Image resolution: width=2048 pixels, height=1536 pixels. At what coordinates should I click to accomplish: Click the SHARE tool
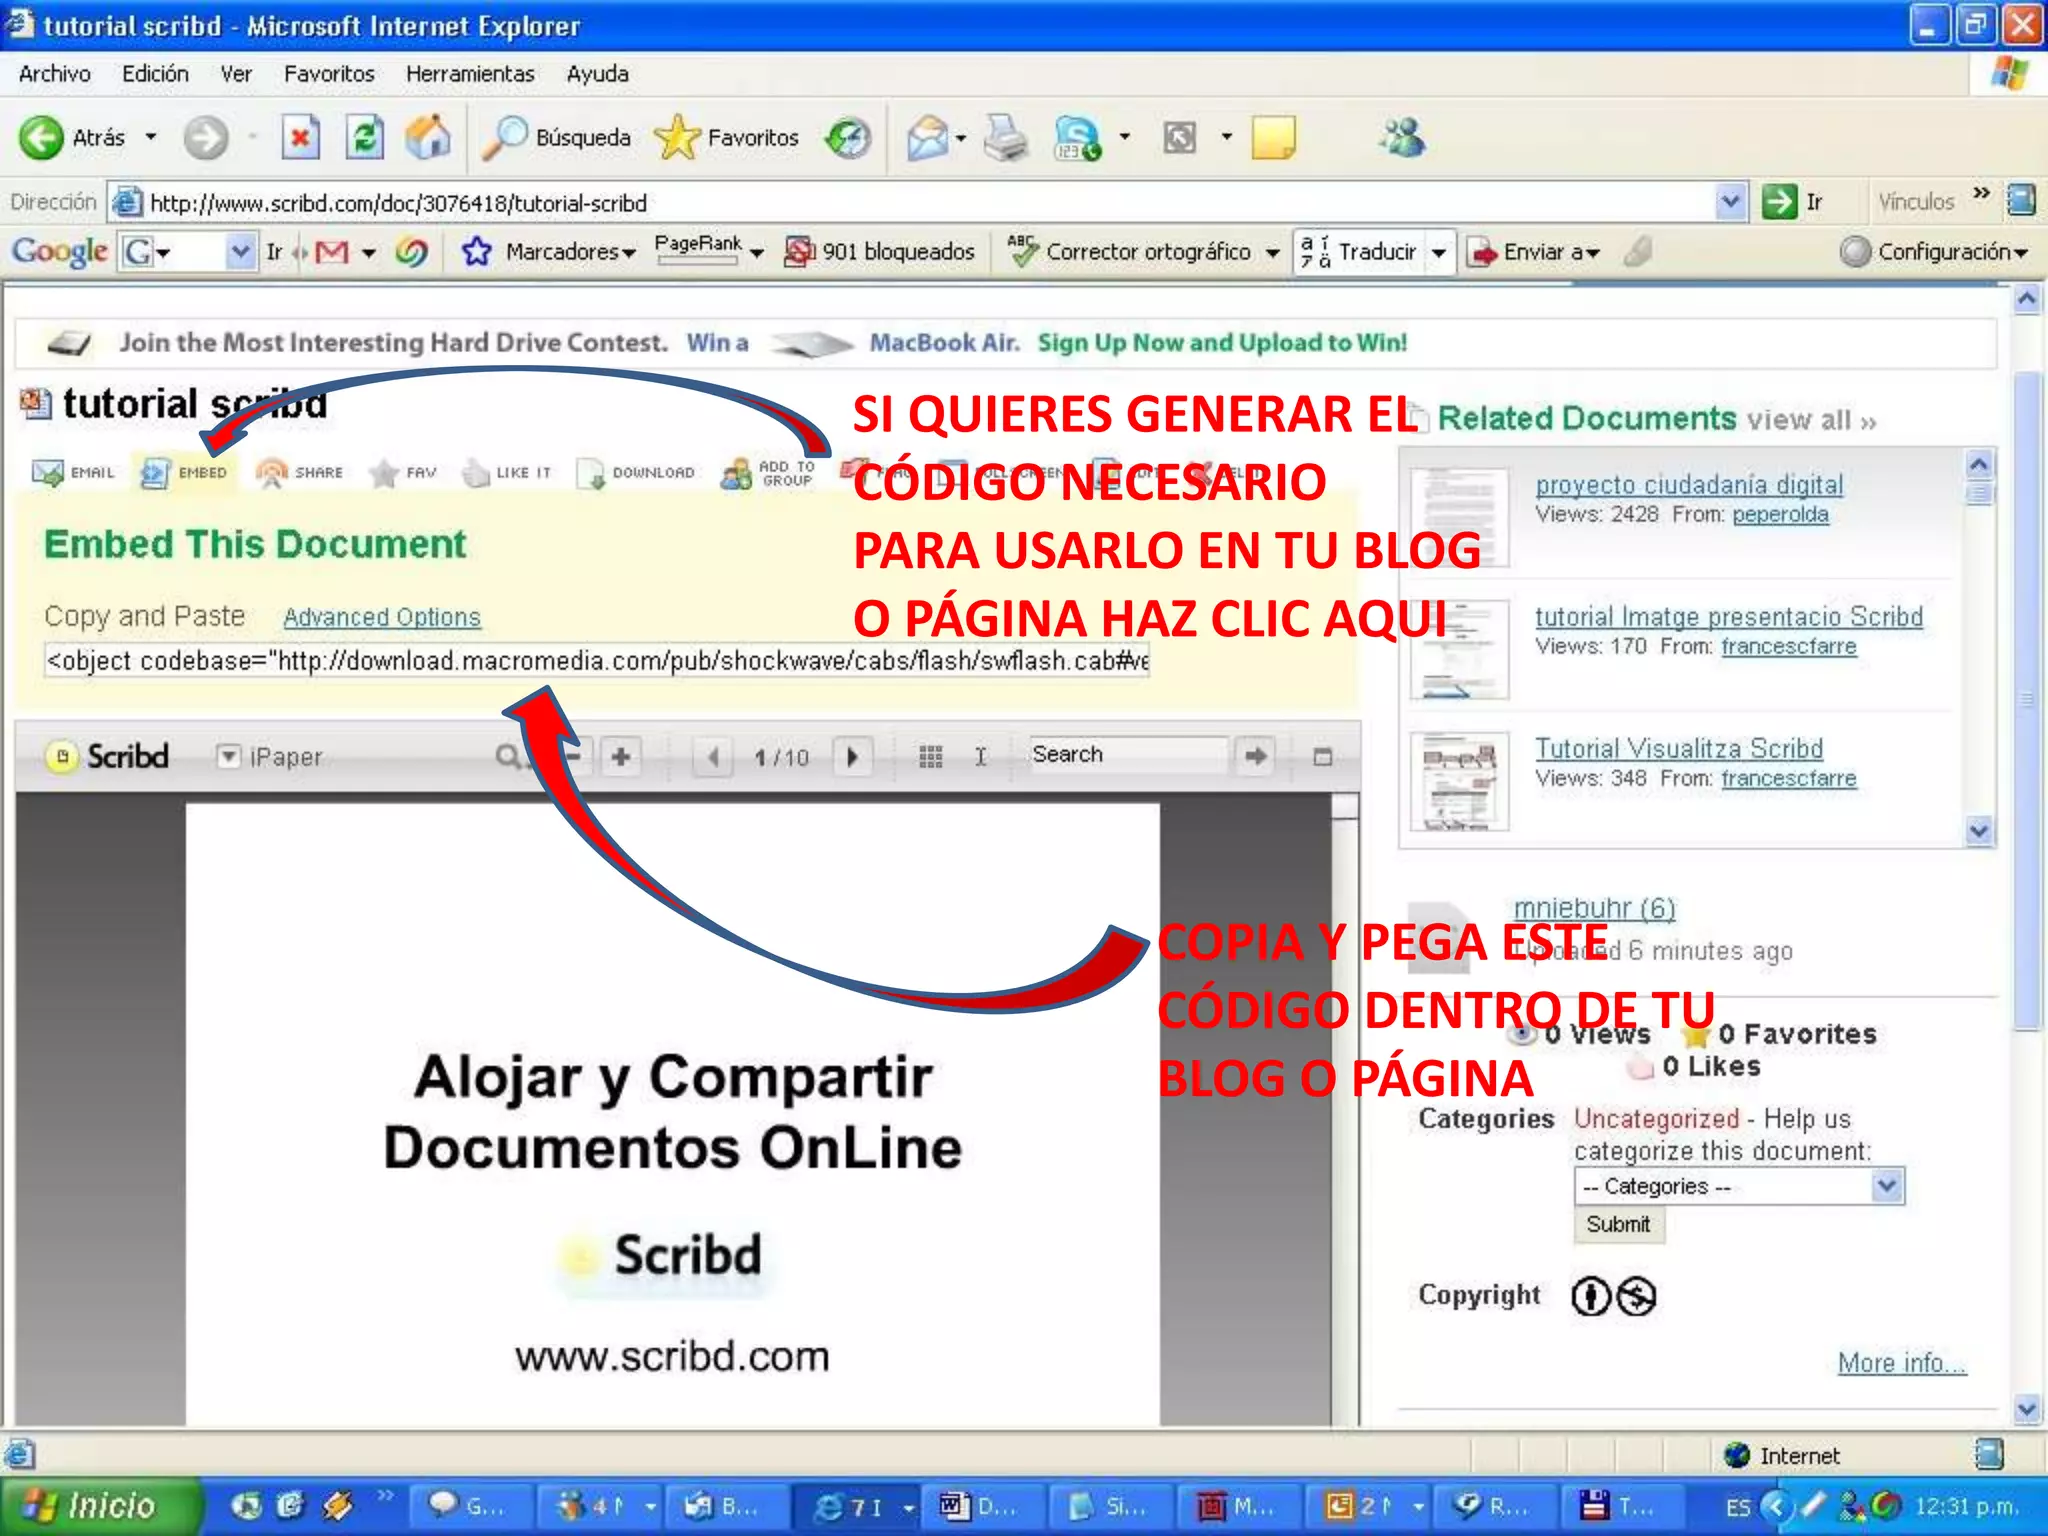(x=298, y=472)
